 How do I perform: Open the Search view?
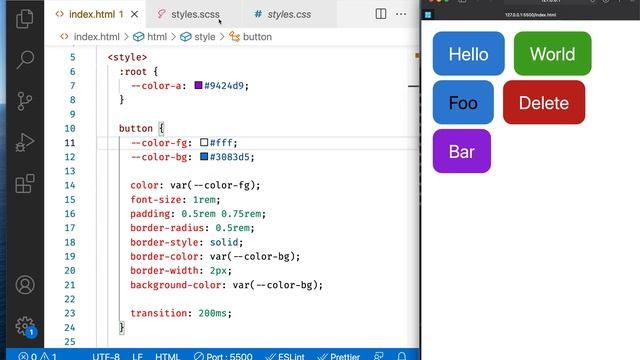[x=24, y=60]
